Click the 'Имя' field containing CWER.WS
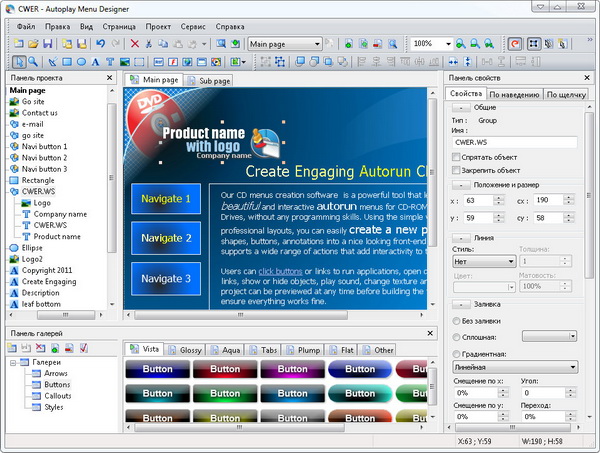This screenshot has width=600, height=453. point(515,142)
